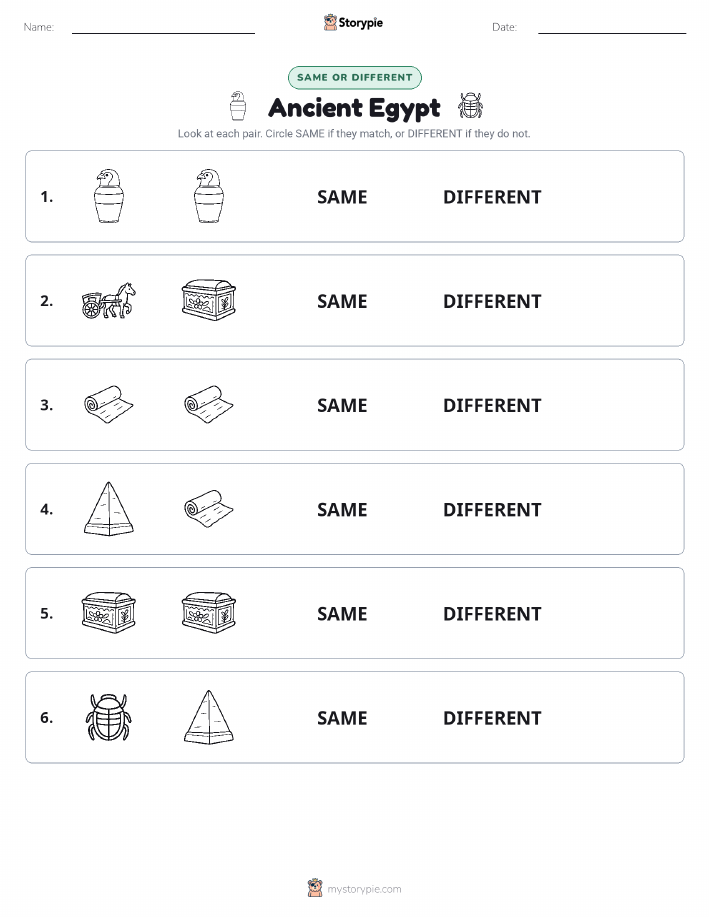Select SAME for pair 3

[x=342, y=405]
